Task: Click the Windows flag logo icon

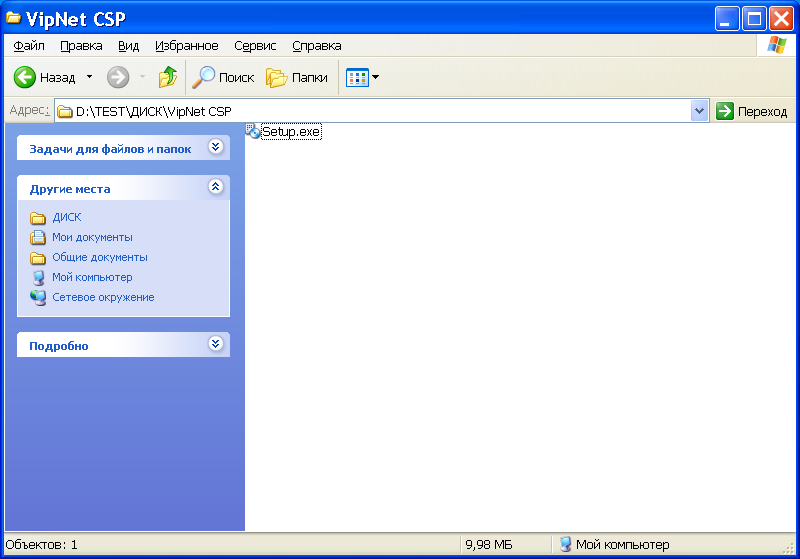Action: (777, 45)
